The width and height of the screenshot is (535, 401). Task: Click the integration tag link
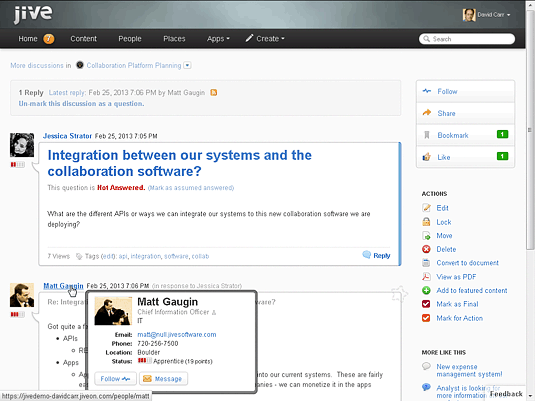(146, 256)
